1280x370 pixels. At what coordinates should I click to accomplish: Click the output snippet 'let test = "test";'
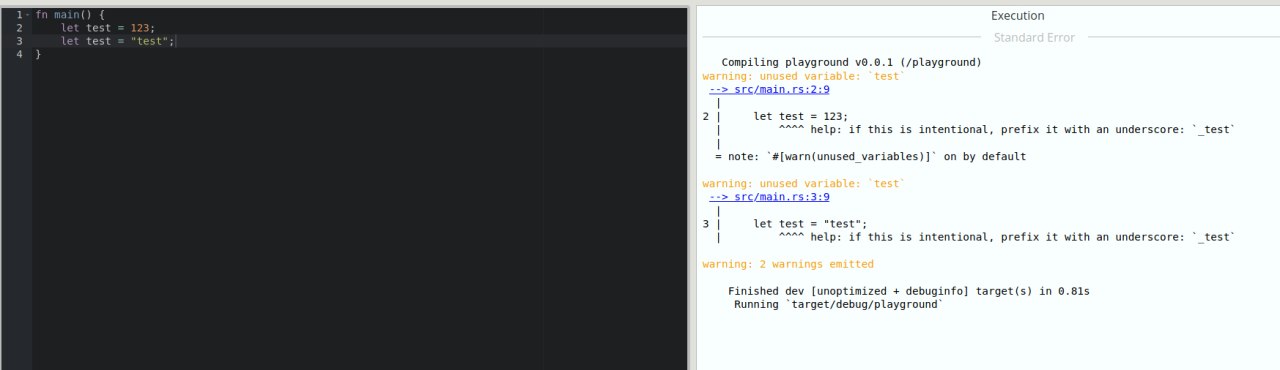(810, 224)
